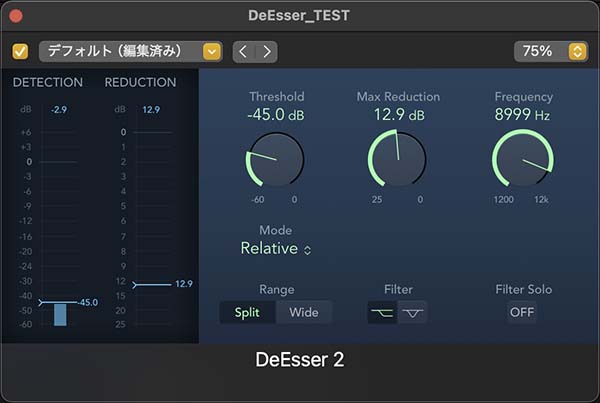Click the previous preset arrow

[243, 51]
